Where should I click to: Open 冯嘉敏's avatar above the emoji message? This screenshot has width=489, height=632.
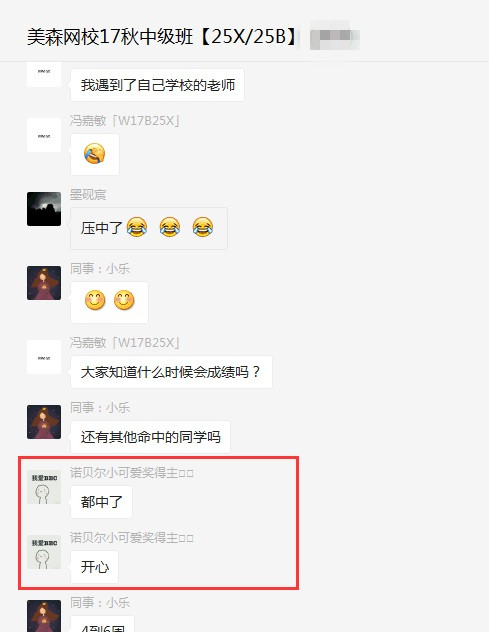pos(44,135)
